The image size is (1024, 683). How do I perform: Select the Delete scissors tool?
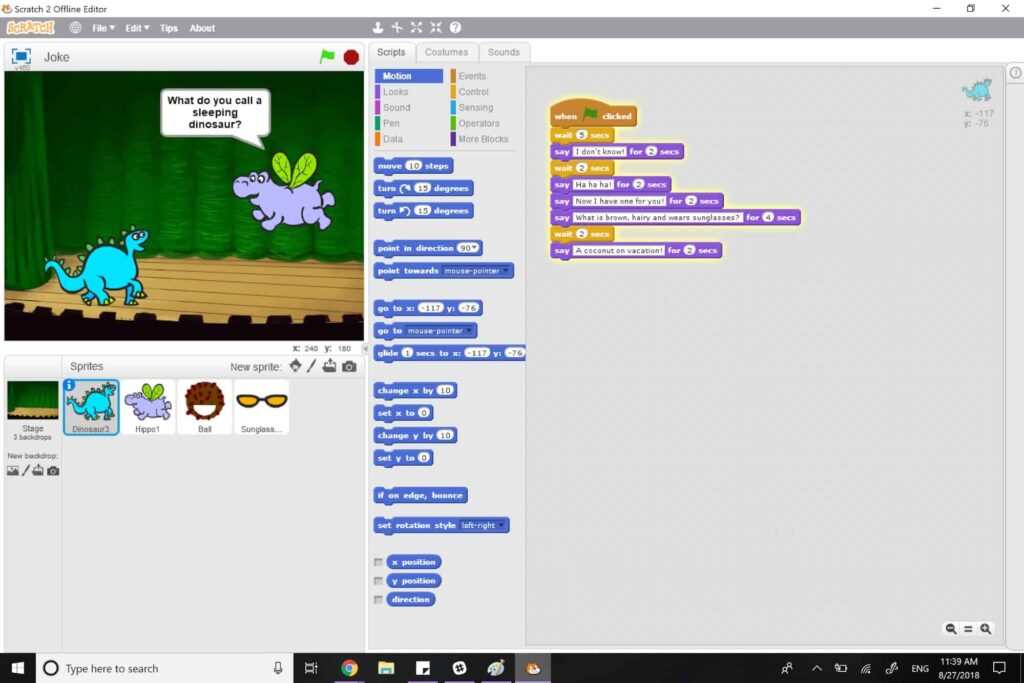coord(397,27)
